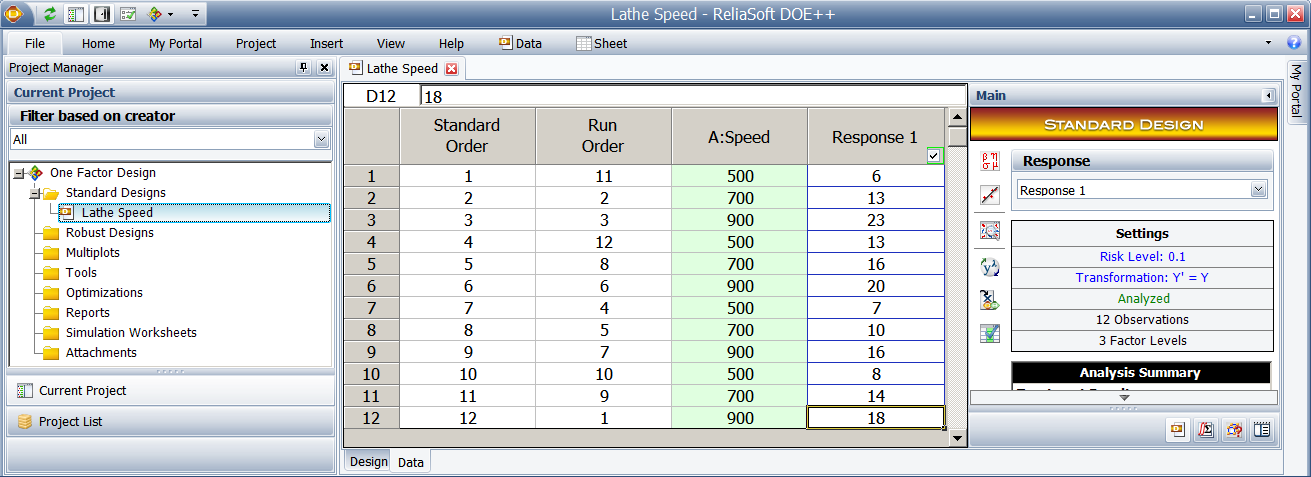Collapse the Main control panel arrow
This screenshot has width=1311, height=477.
tap(1269, 96)
